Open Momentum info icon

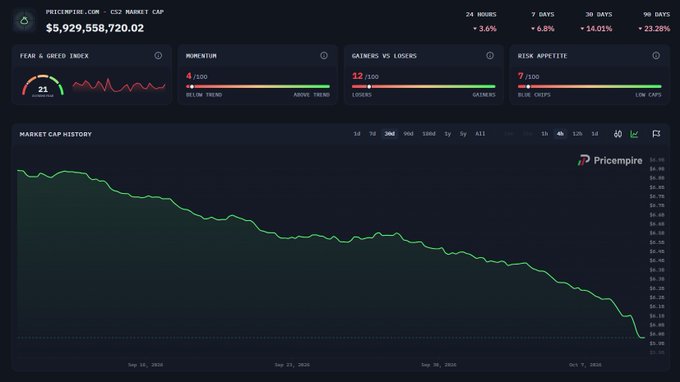(x=324, y=56)
